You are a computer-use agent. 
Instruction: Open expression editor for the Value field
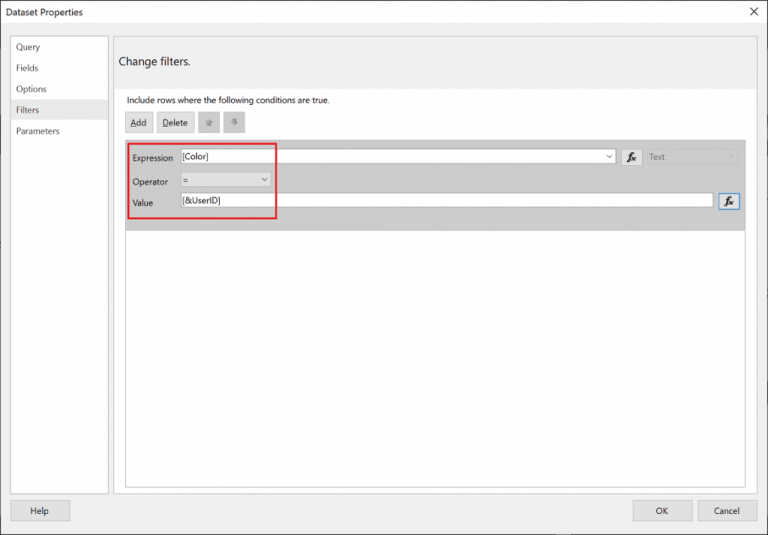pyautogui.click(x=729, y=201)
